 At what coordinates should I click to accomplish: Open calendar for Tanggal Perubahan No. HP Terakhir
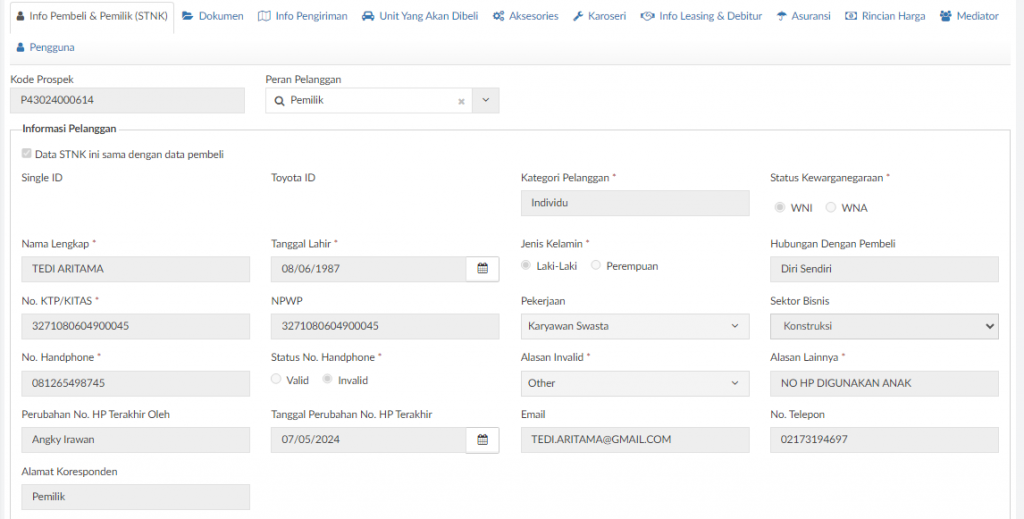483,440
